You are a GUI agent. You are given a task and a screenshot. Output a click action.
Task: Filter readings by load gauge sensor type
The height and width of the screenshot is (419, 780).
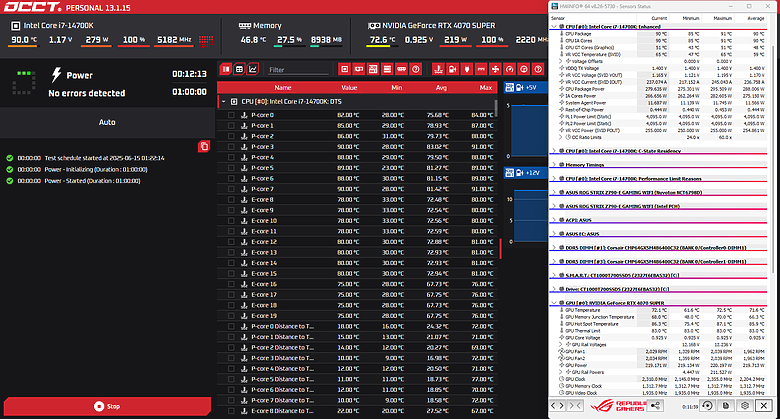(509, 69)
